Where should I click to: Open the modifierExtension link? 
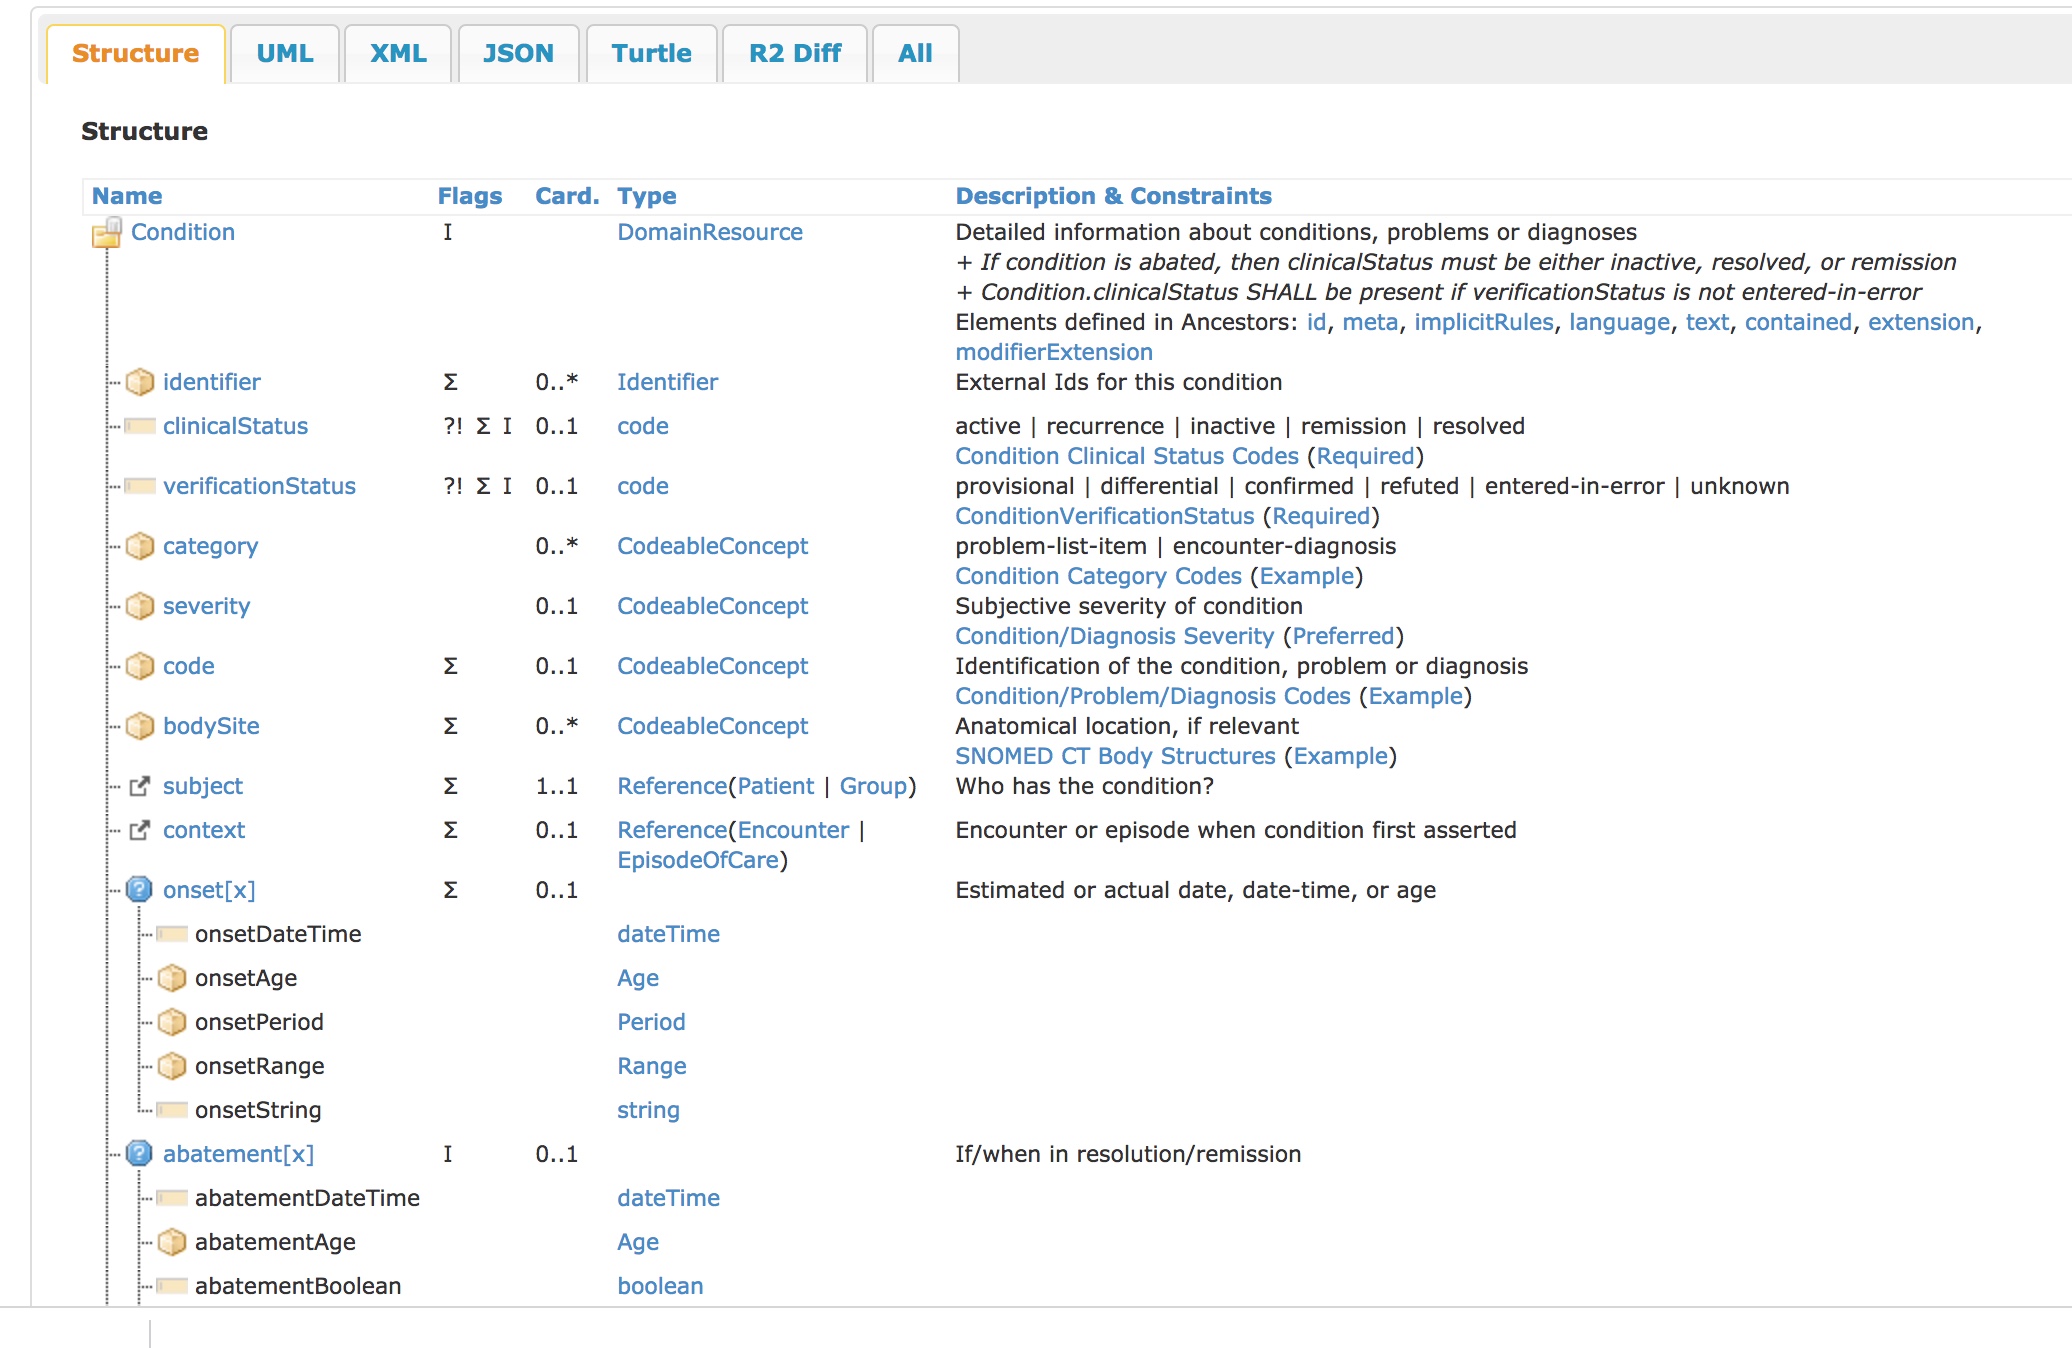(1053, 352)
